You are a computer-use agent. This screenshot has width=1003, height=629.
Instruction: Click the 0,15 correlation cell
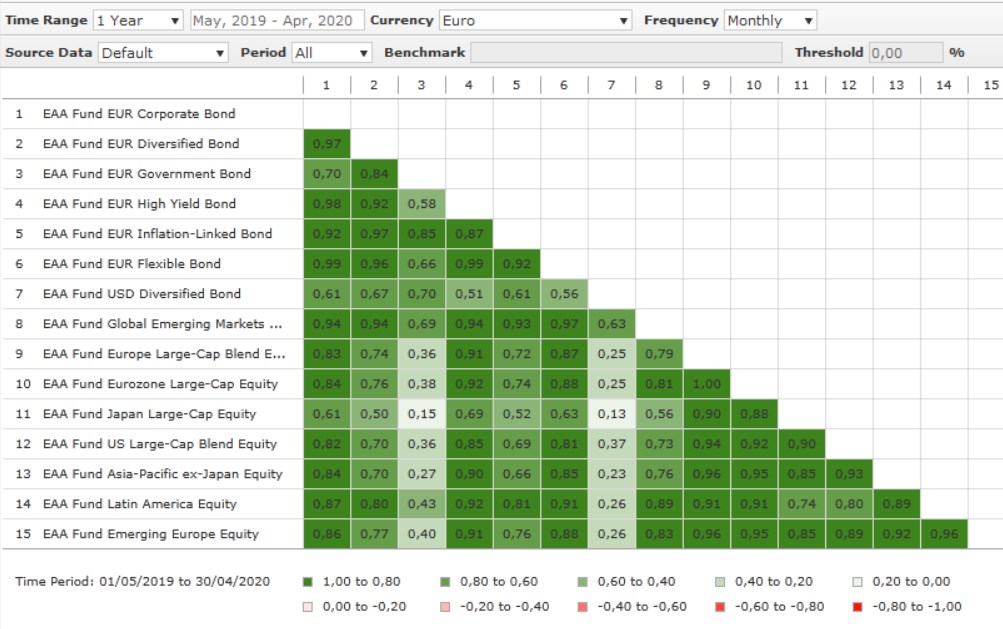pos(421,414)
